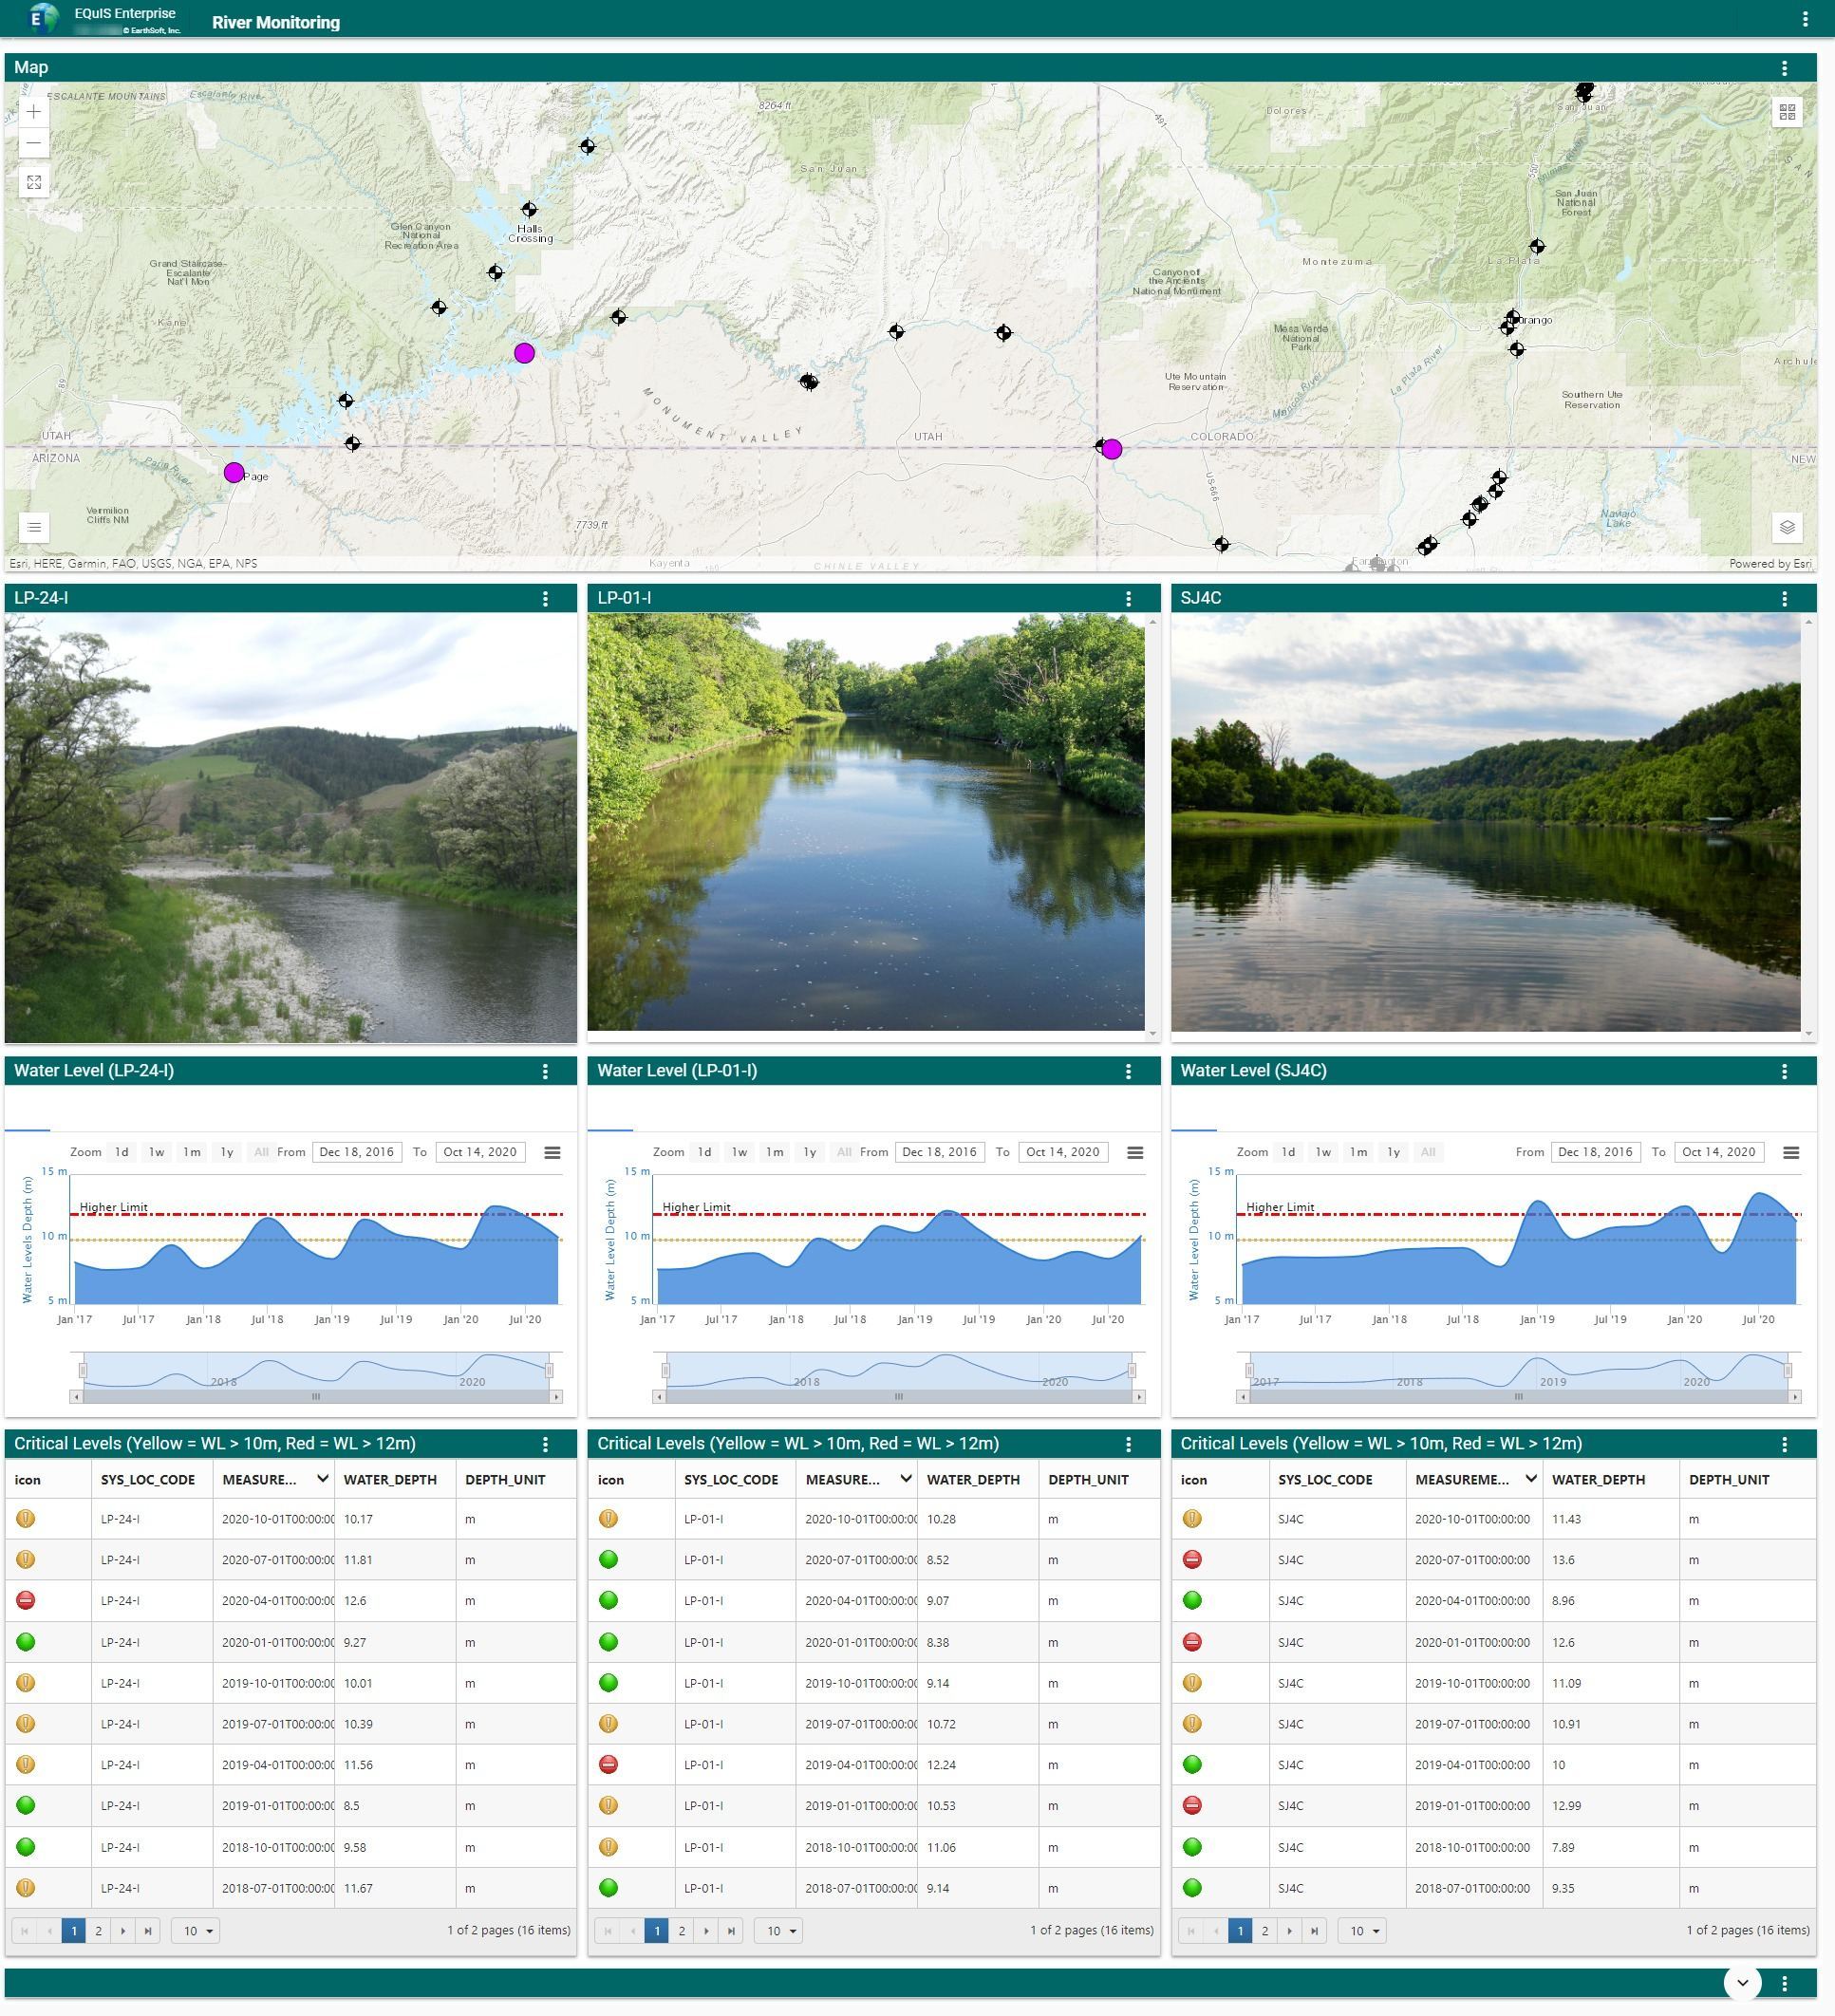1835x2016 pixels.
Task: Open LP-24-I chart hamburger export menu
Action: pos(552,1152)
